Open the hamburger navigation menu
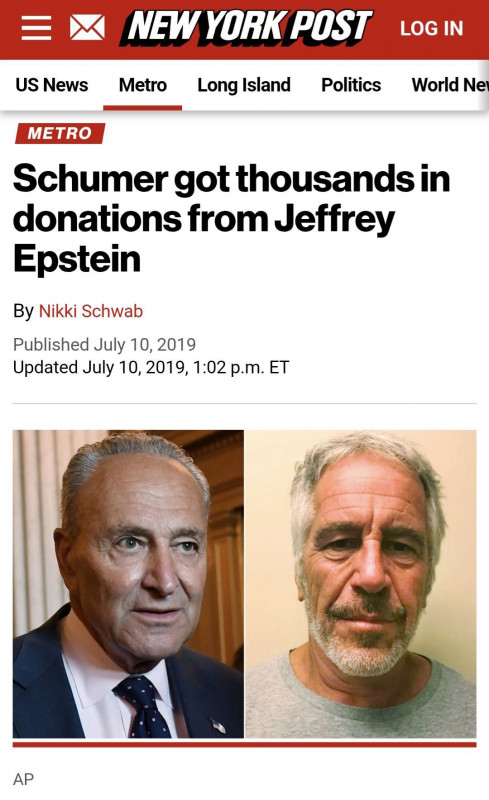 coord(36,28)
